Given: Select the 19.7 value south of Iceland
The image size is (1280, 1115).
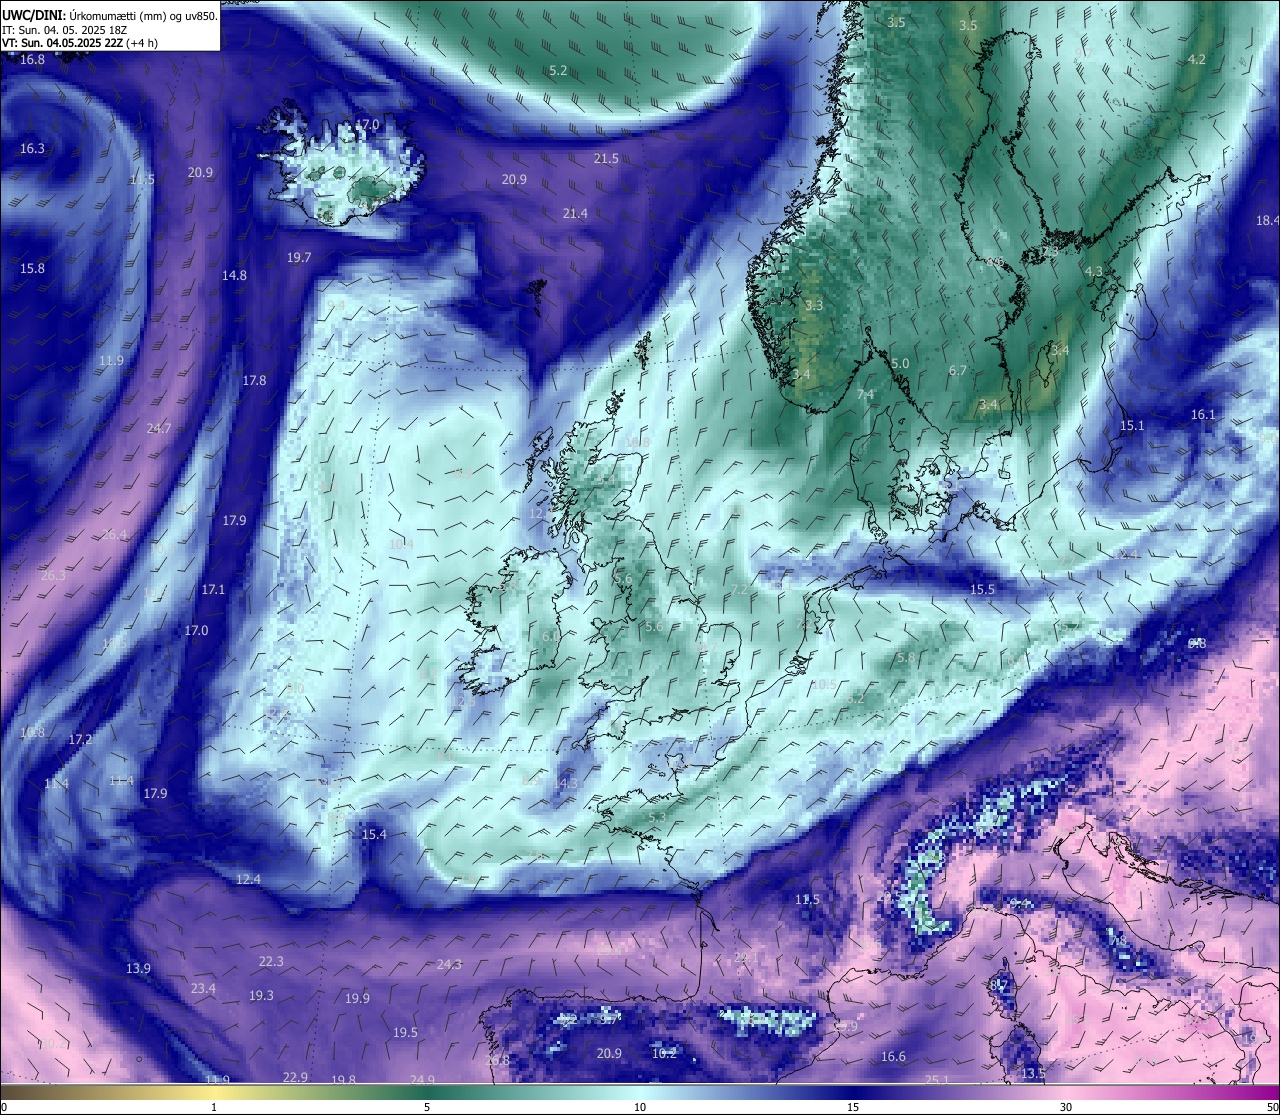Looking at the screenshot, I should (x=299, y=258).
